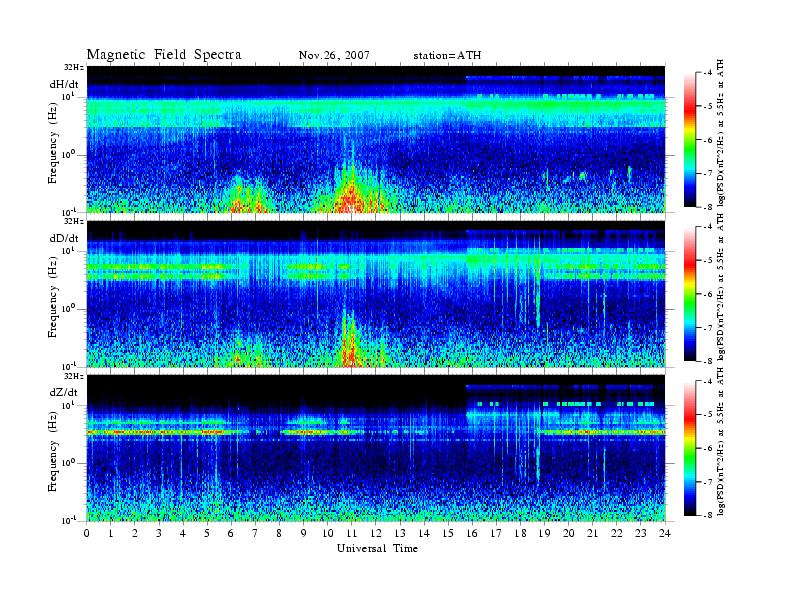Click hour tick "2" on the time axis
Image resolution: width=792 pixels, height=612 pixels.
pos(135,534)
